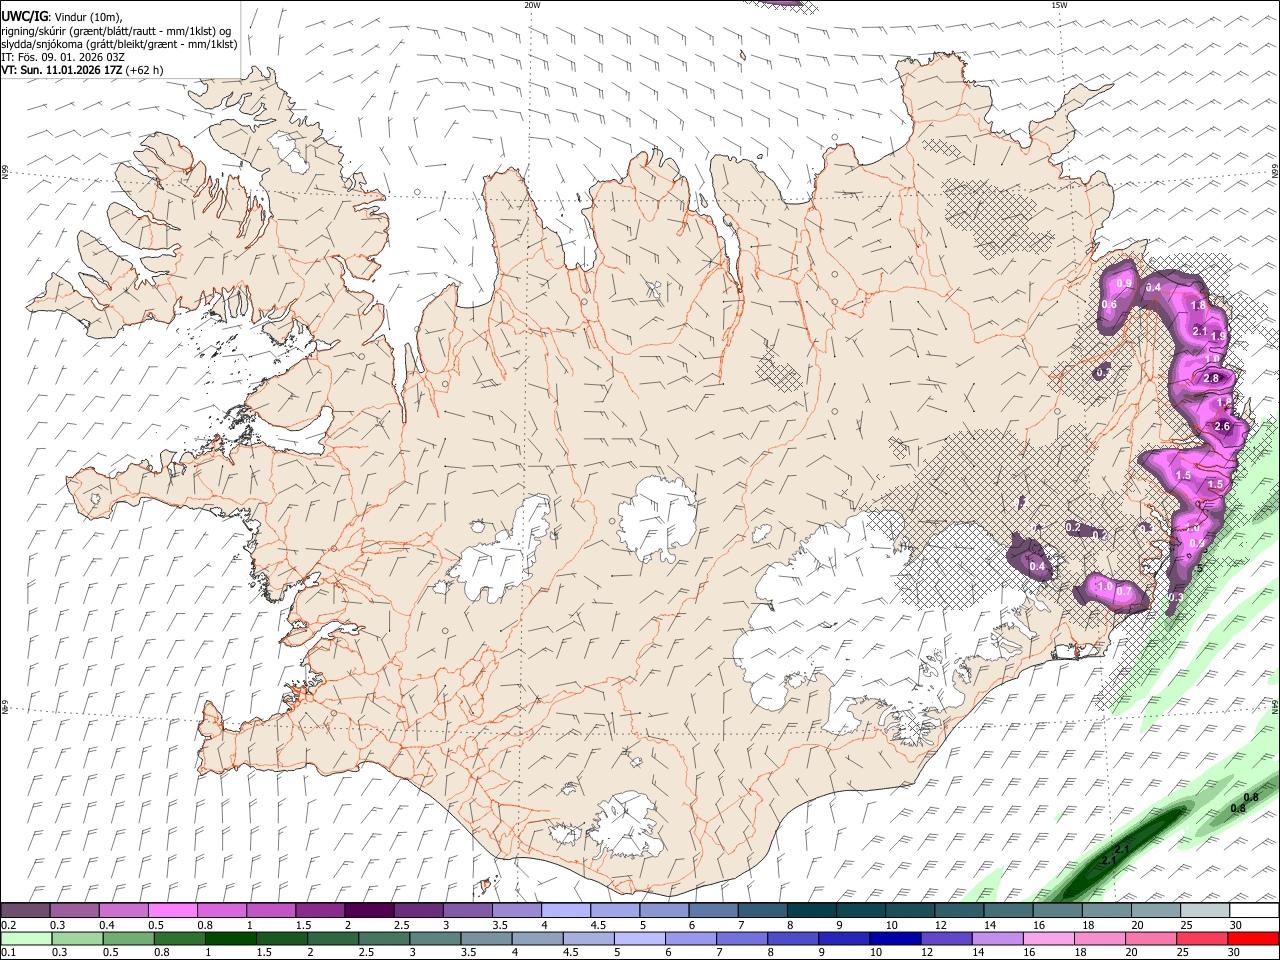The height and width of the screenshot is (960, 1280).
Task: Select the light pink swatch labeled 16, lower legend
Action: point(1049,938)
